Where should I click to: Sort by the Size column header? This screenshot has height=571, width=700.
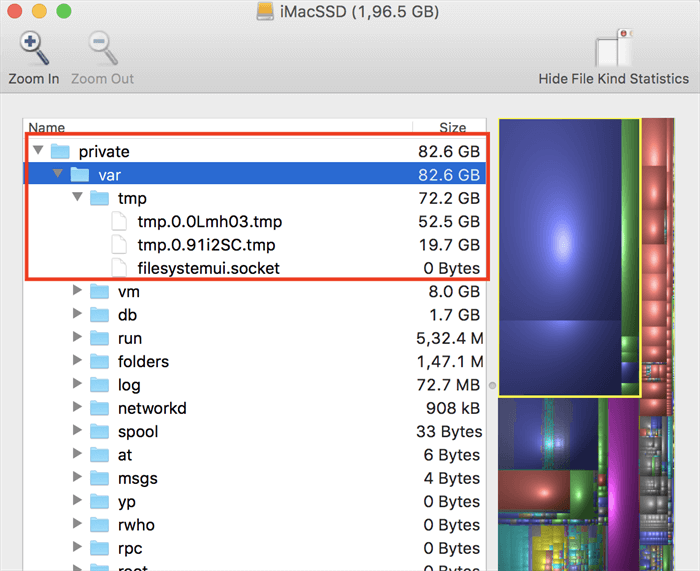coord(452,128)
